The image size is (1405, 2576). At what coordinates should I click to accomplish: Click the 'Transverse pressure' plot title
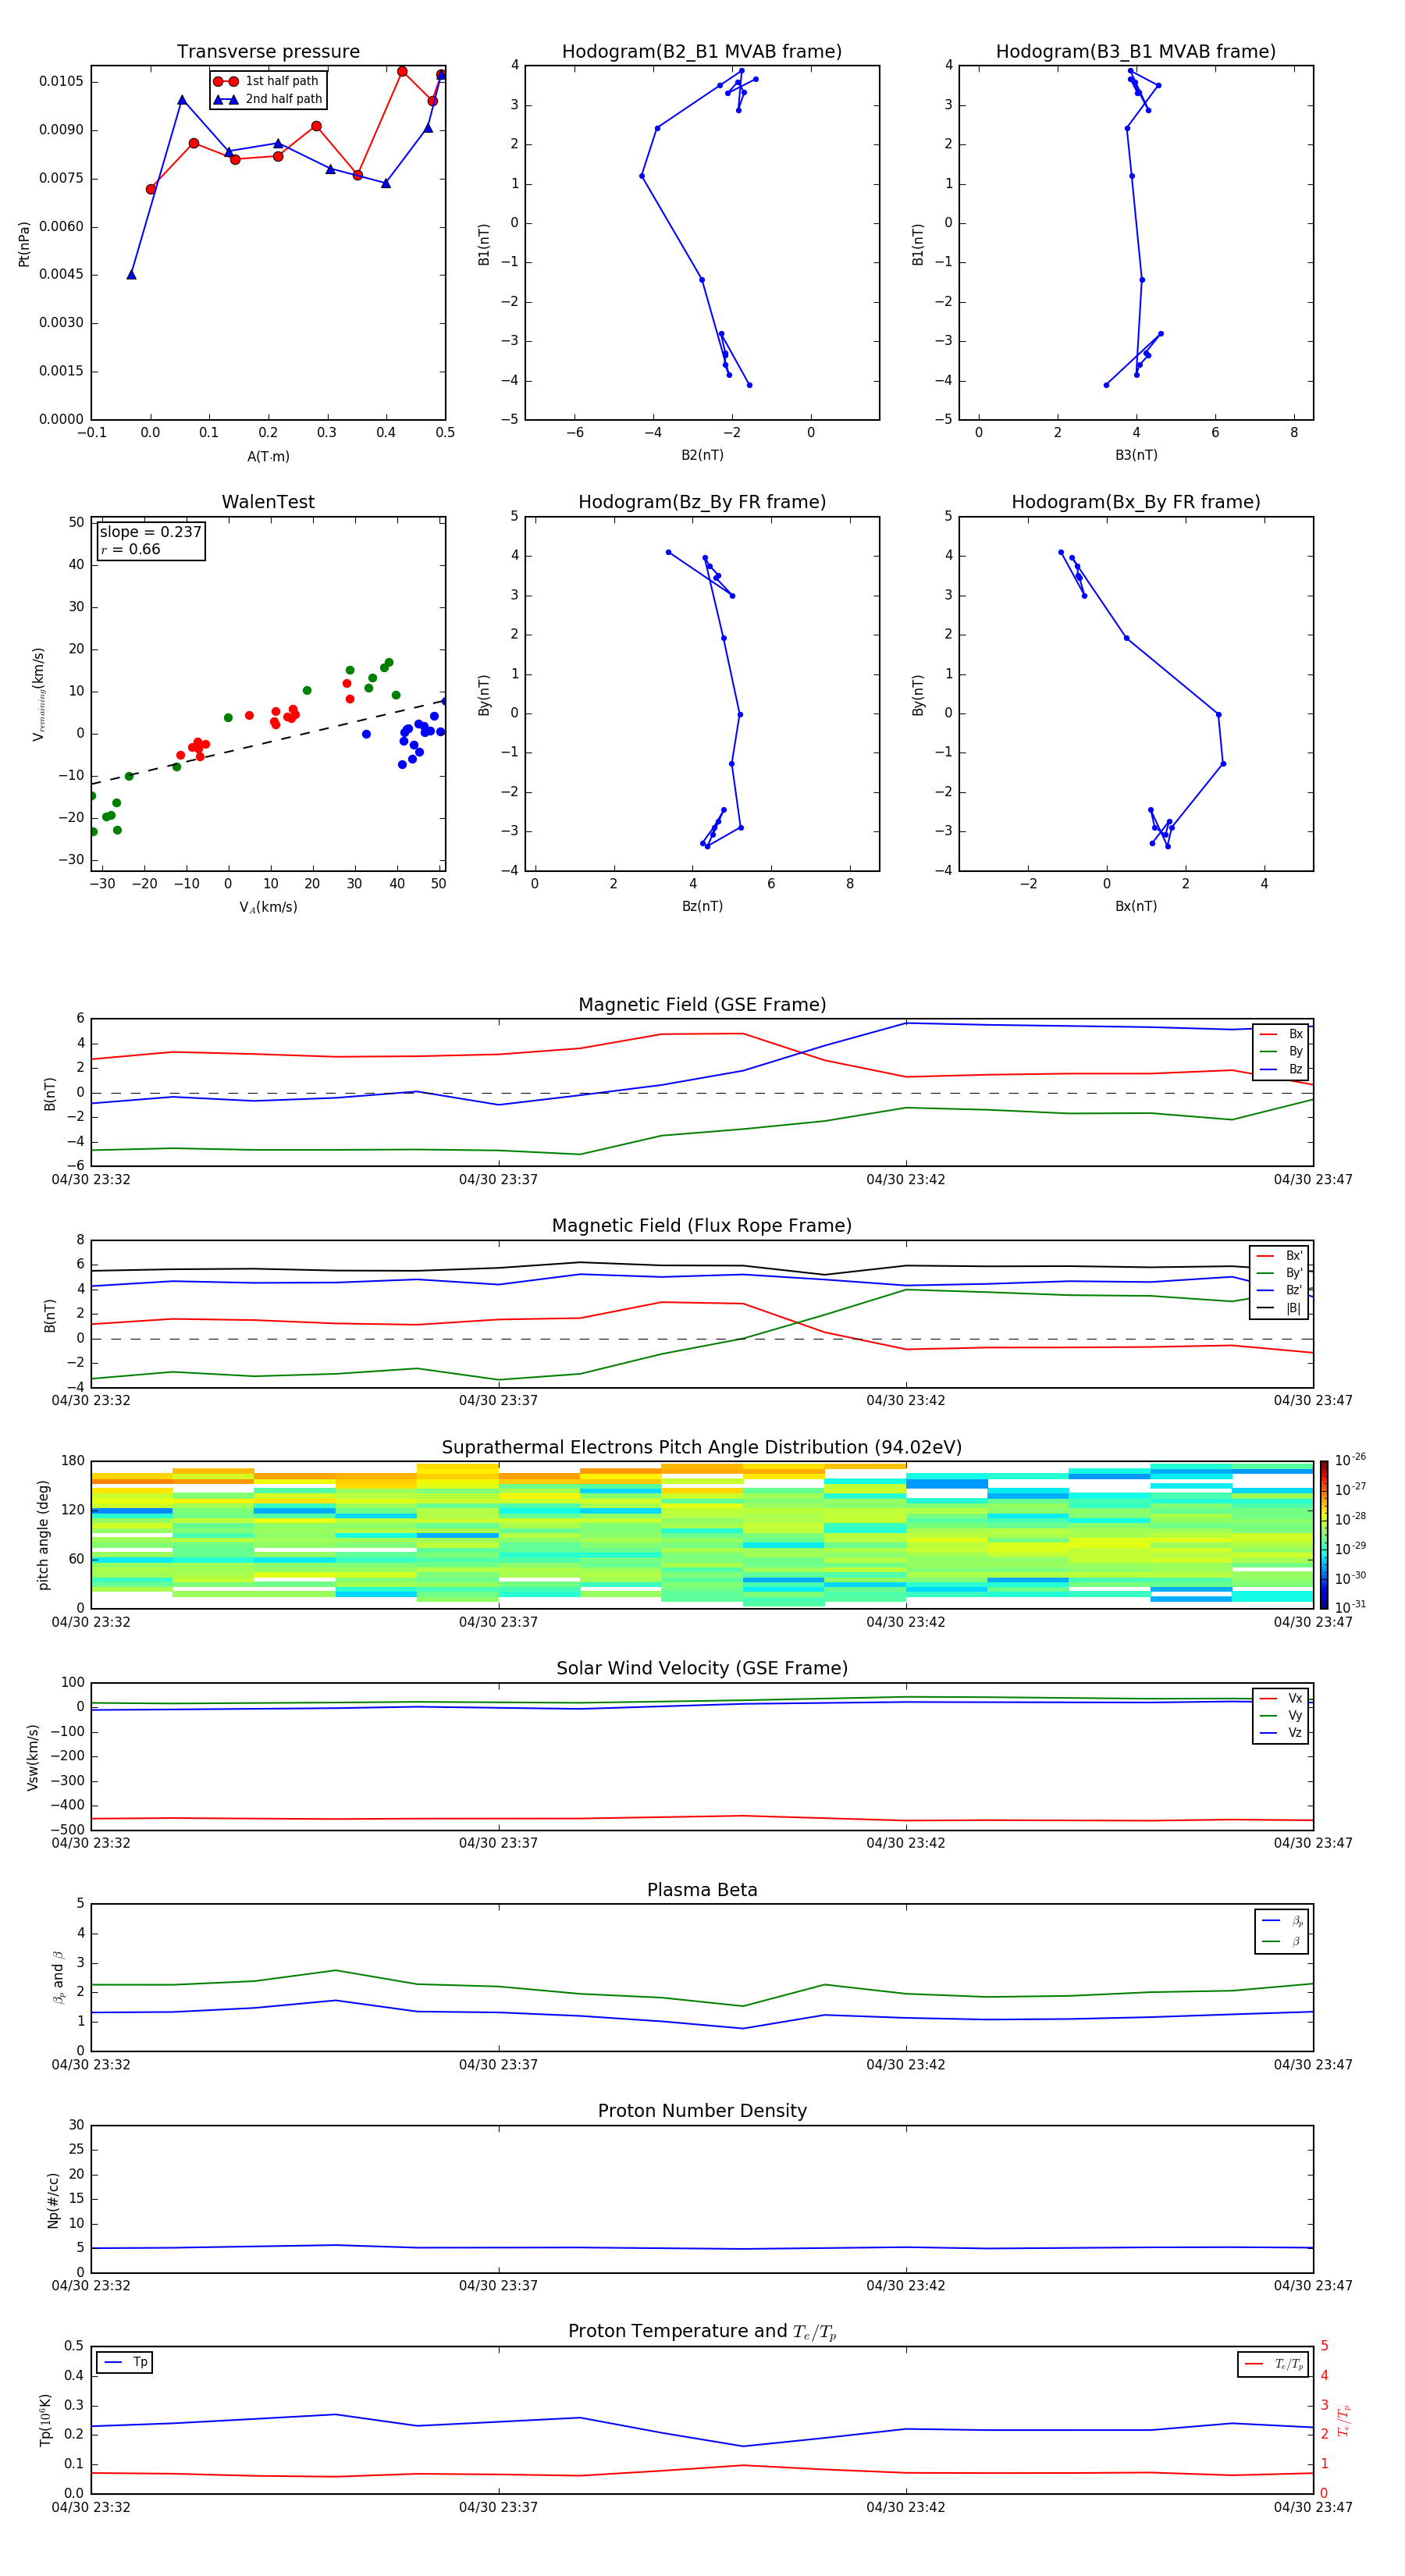click(x=268, y=52)
